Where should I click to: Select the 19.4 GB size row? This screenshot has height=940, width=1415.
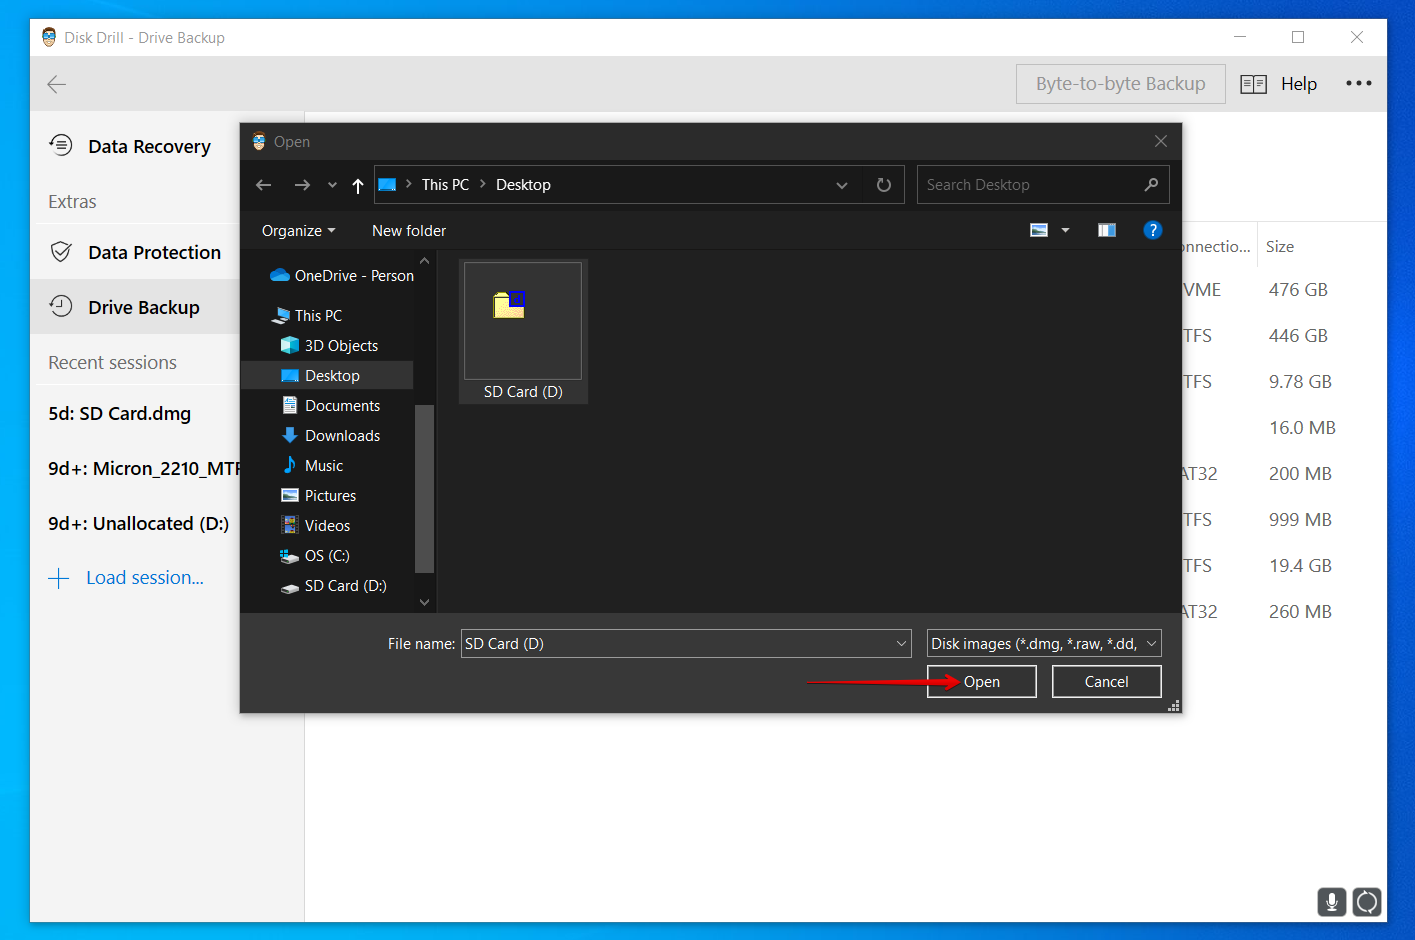click(x=1300, y=566)
